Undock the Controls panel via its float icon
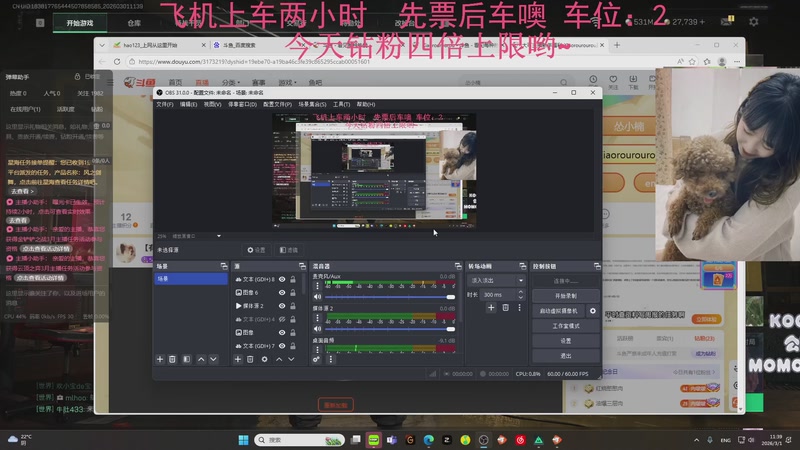800x450 pixels. point(597,266)
